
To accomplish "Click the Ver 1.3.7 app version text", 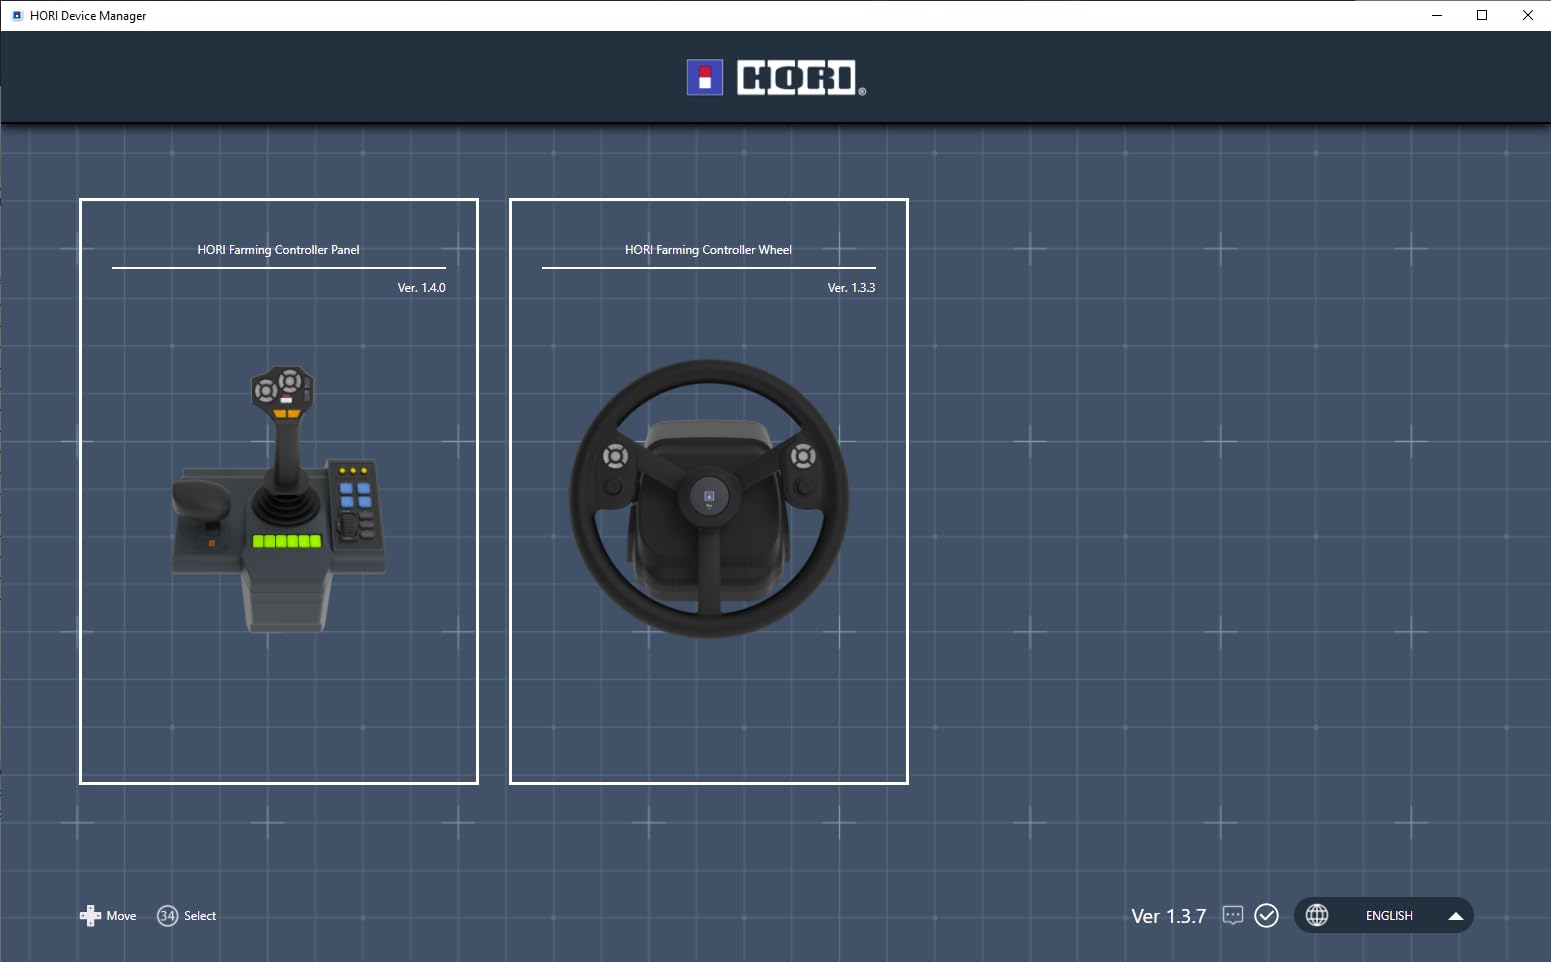I will 1168,915.
